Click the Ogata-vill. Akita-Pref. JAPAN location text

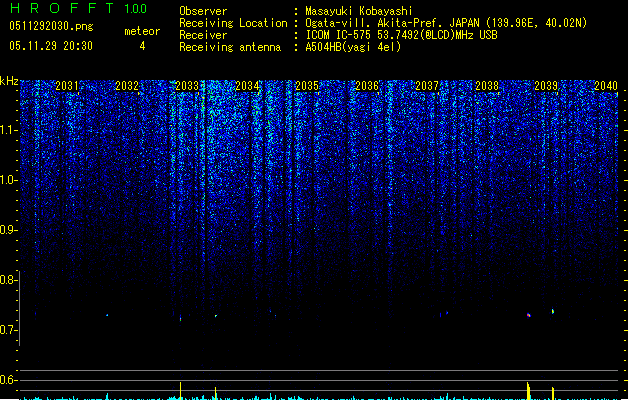[x=446, y=23]
